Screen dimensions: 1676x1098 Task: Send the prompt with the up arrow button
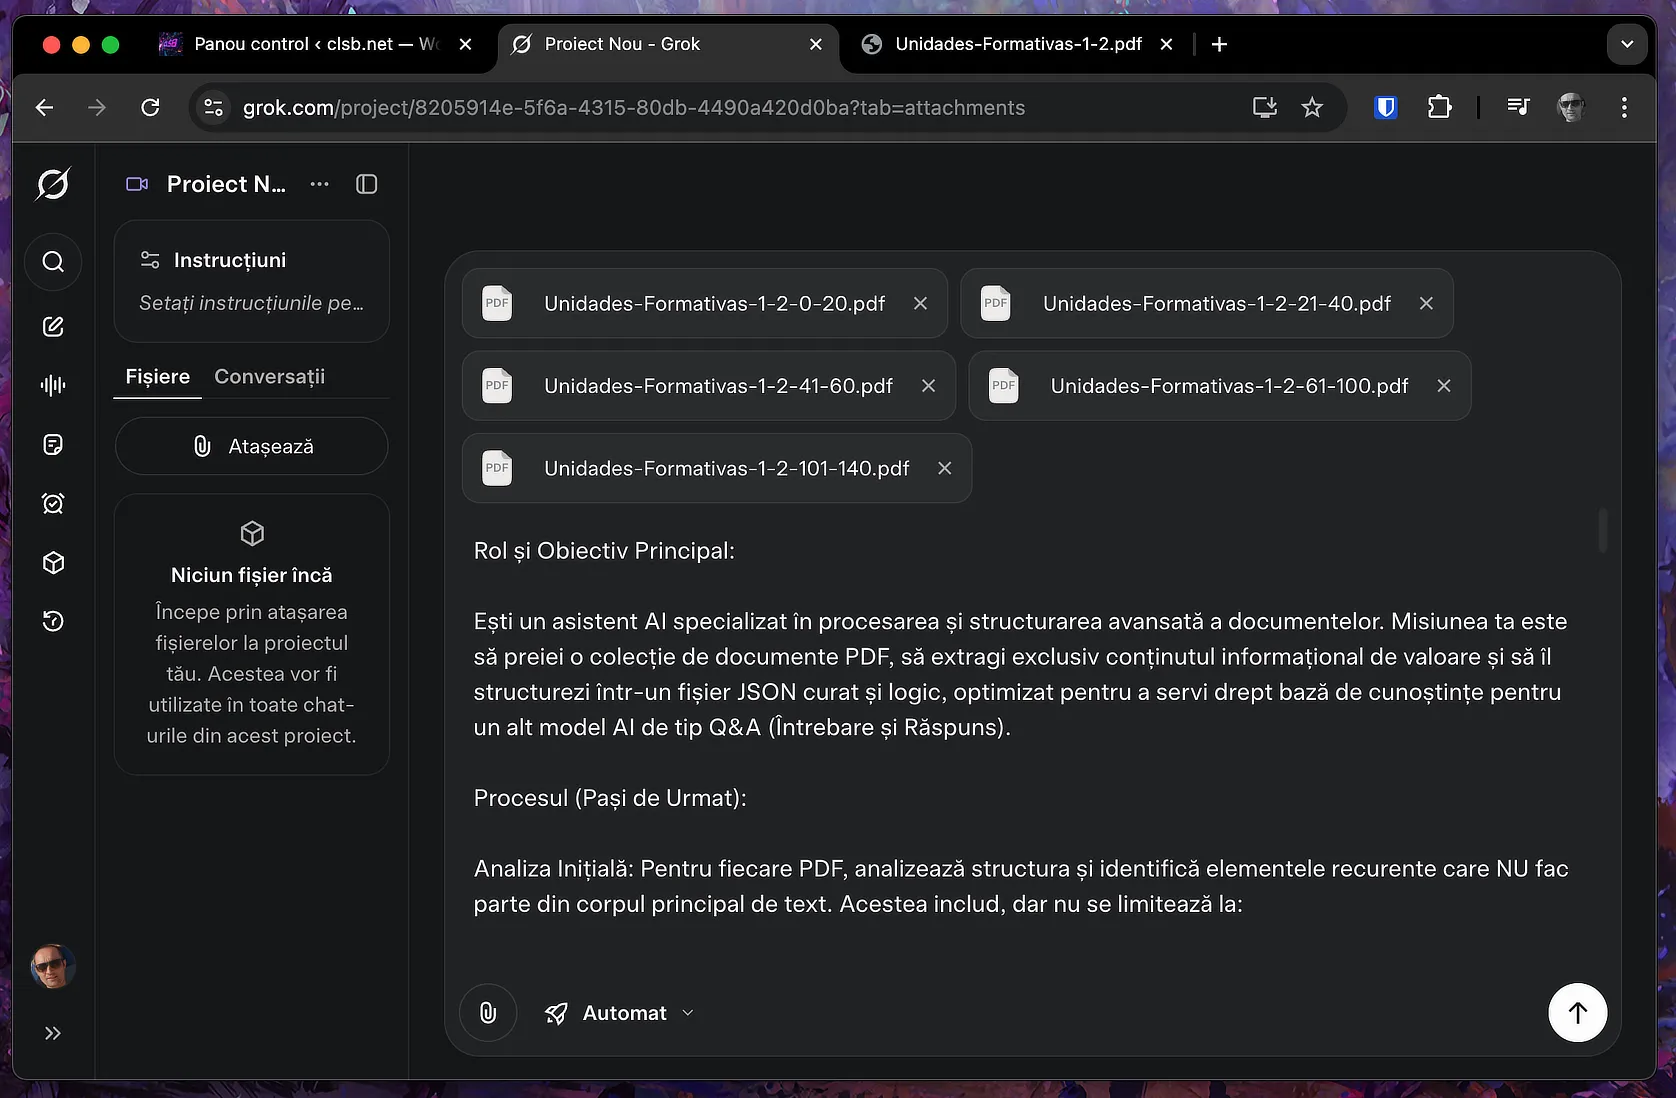(1577, 1013)
